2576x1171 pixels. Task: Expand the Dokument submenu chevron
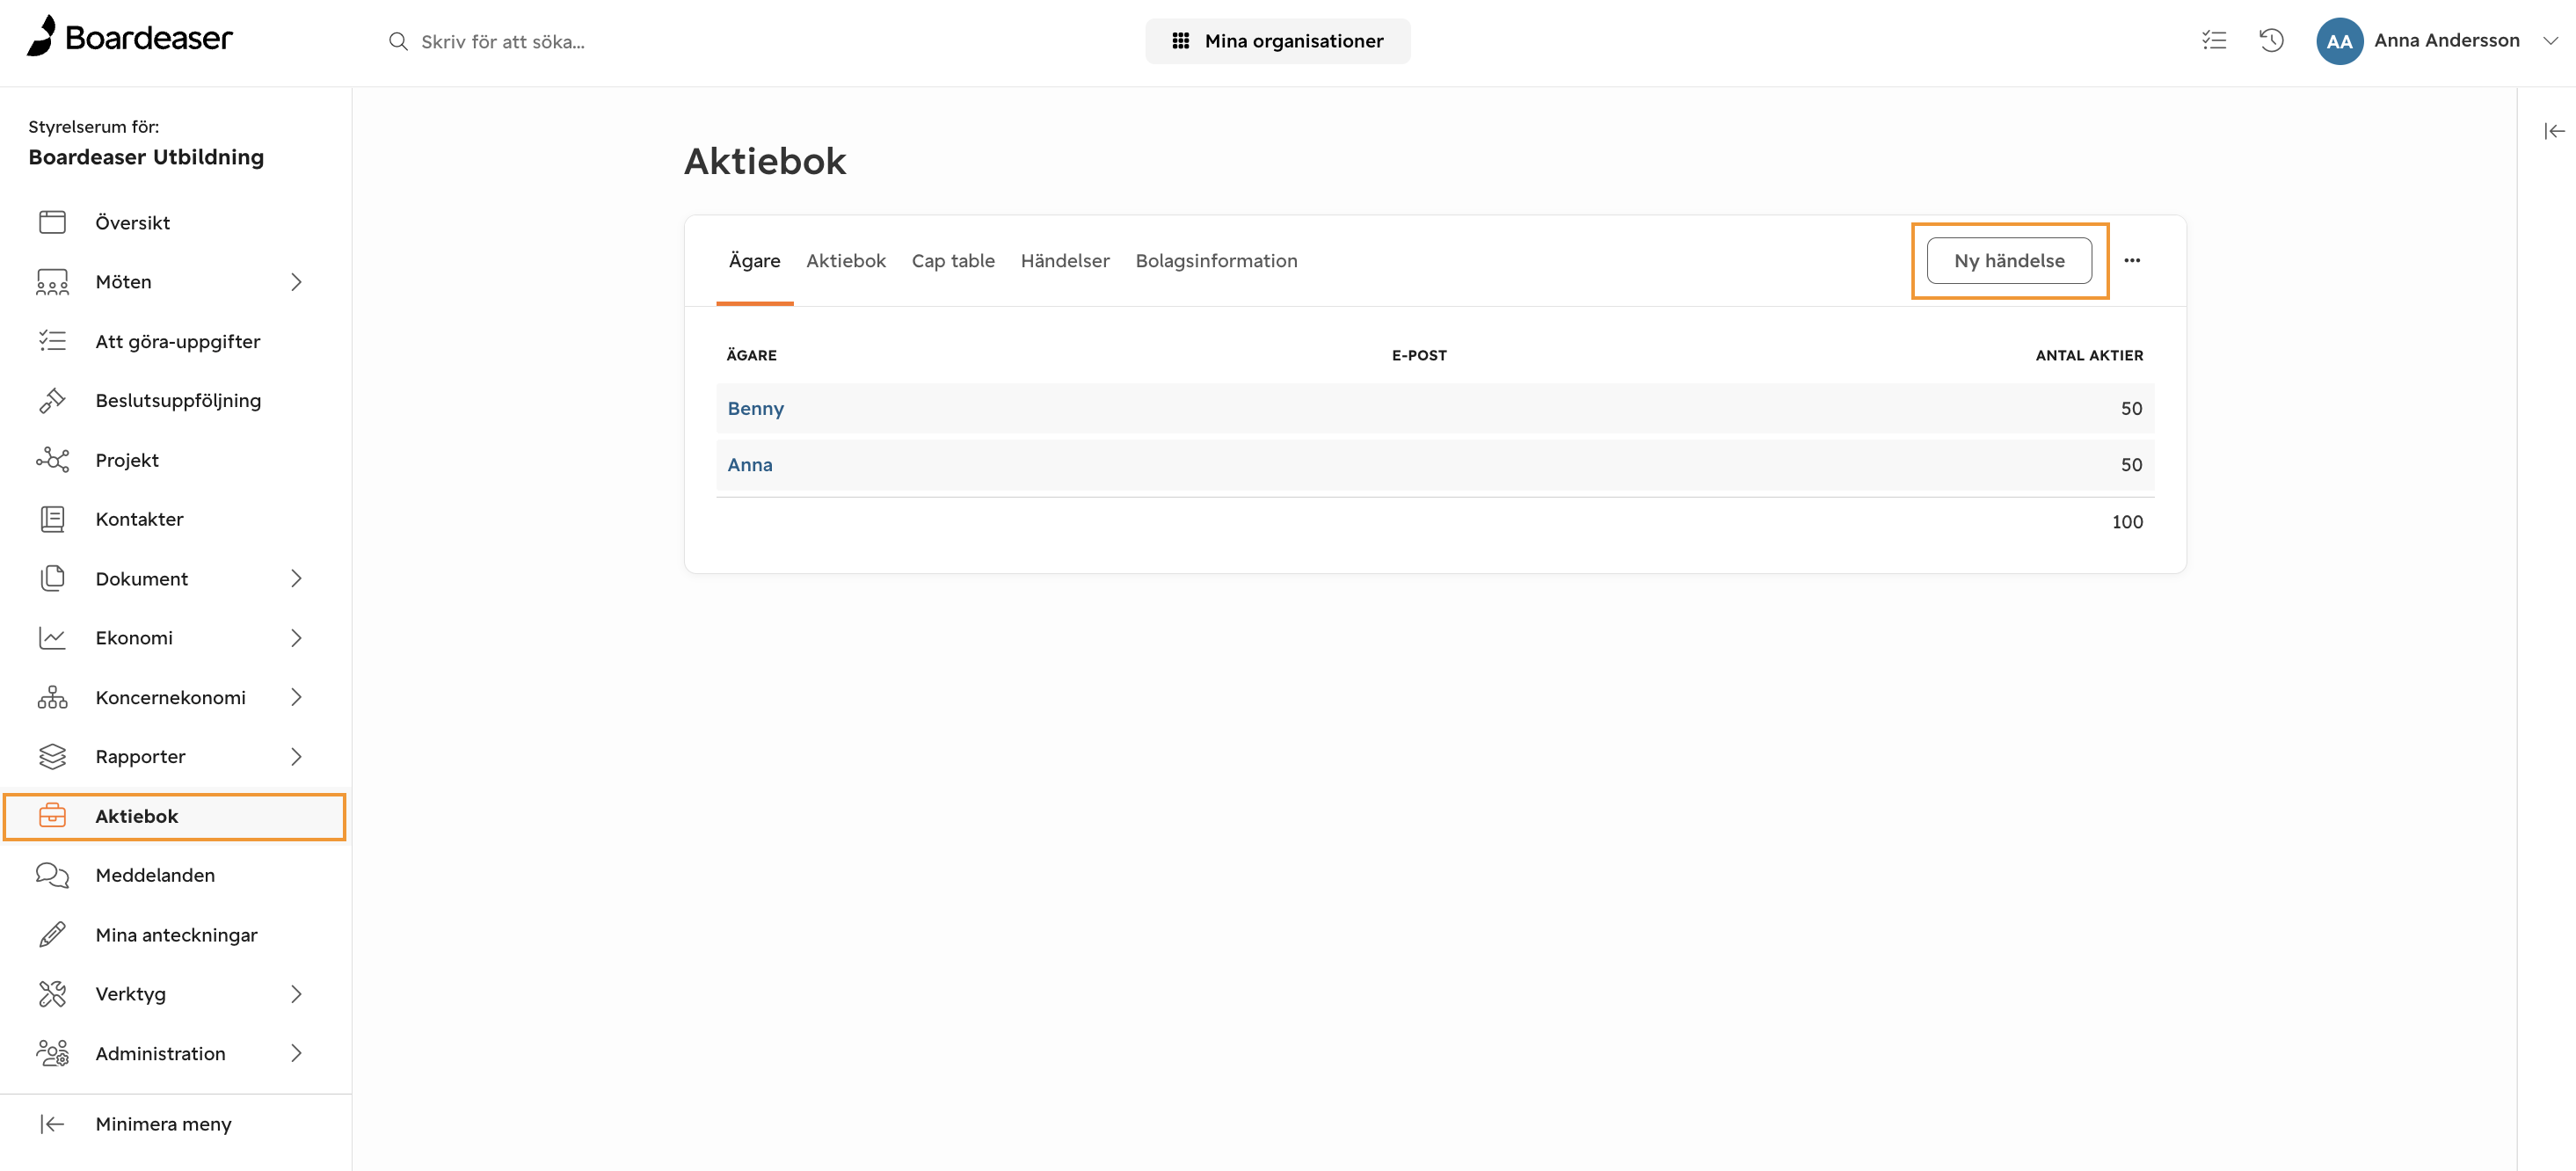[x=296, y=579]
